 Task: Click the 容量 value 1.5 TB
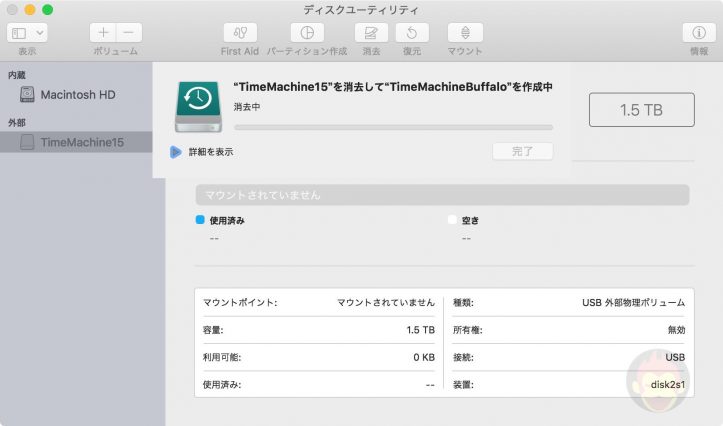point(421,330)
